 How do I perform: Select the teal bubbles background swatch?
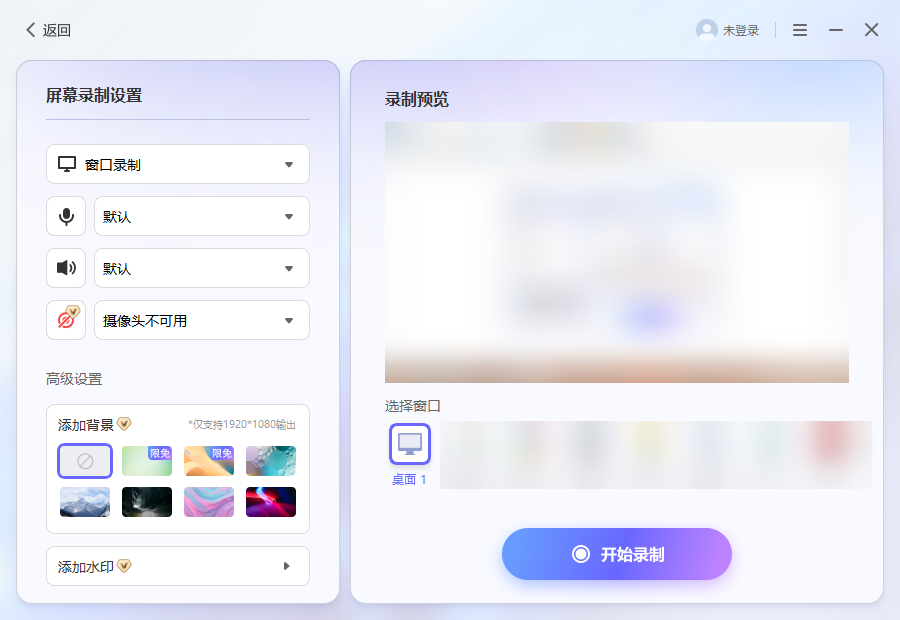click(270, 461)
